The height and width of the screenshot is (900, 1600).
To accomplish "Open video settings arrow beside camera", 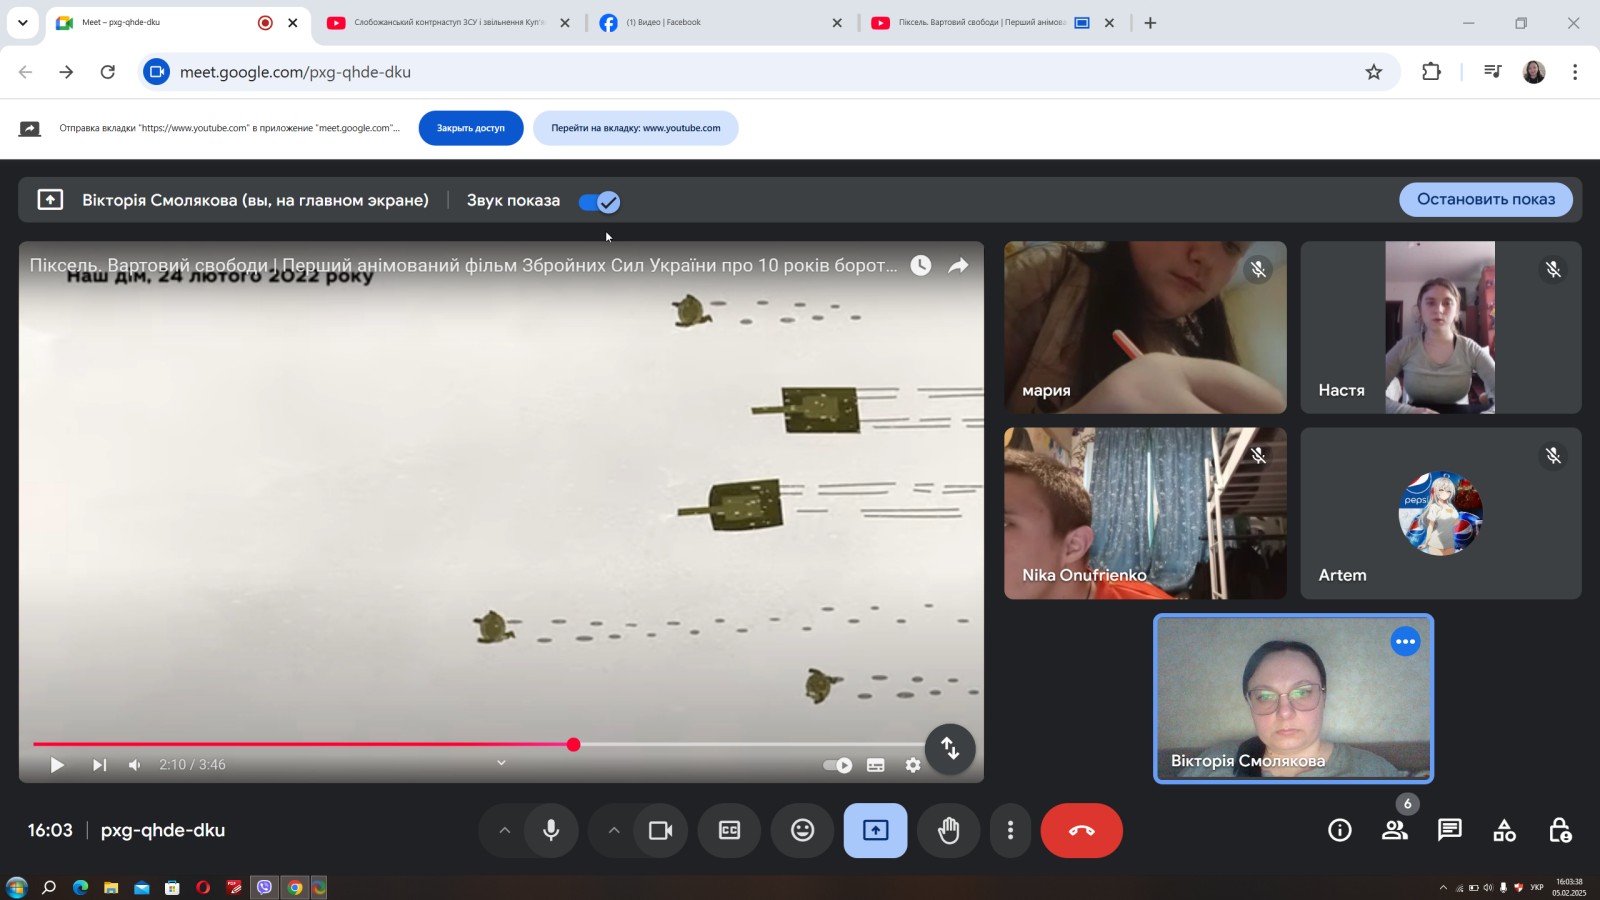I will (614, 830).
